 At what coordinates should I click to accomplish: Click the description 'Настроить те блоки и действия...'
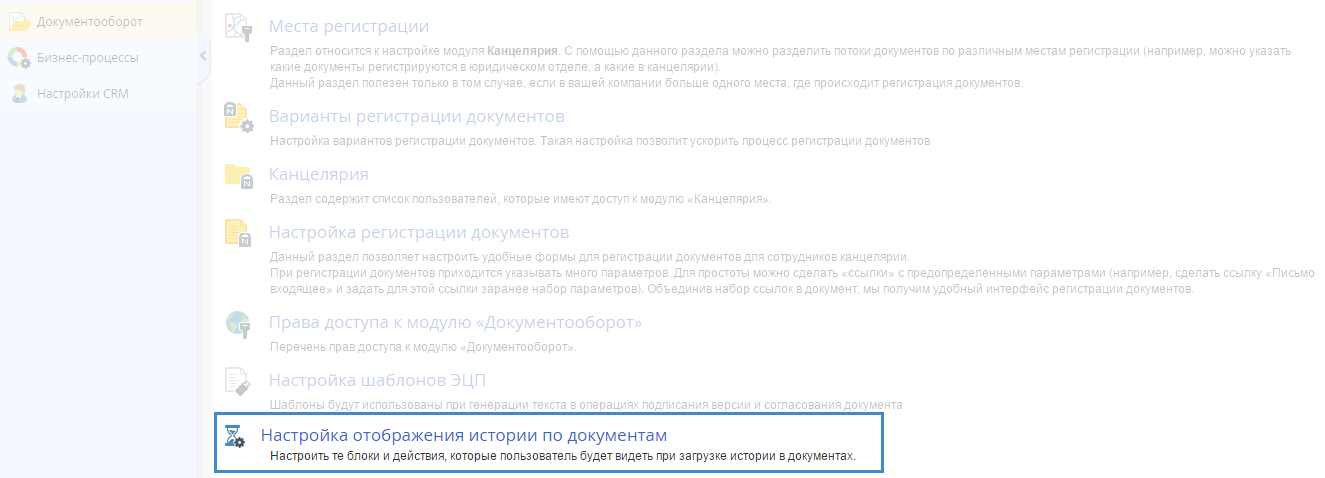[564, 456]
